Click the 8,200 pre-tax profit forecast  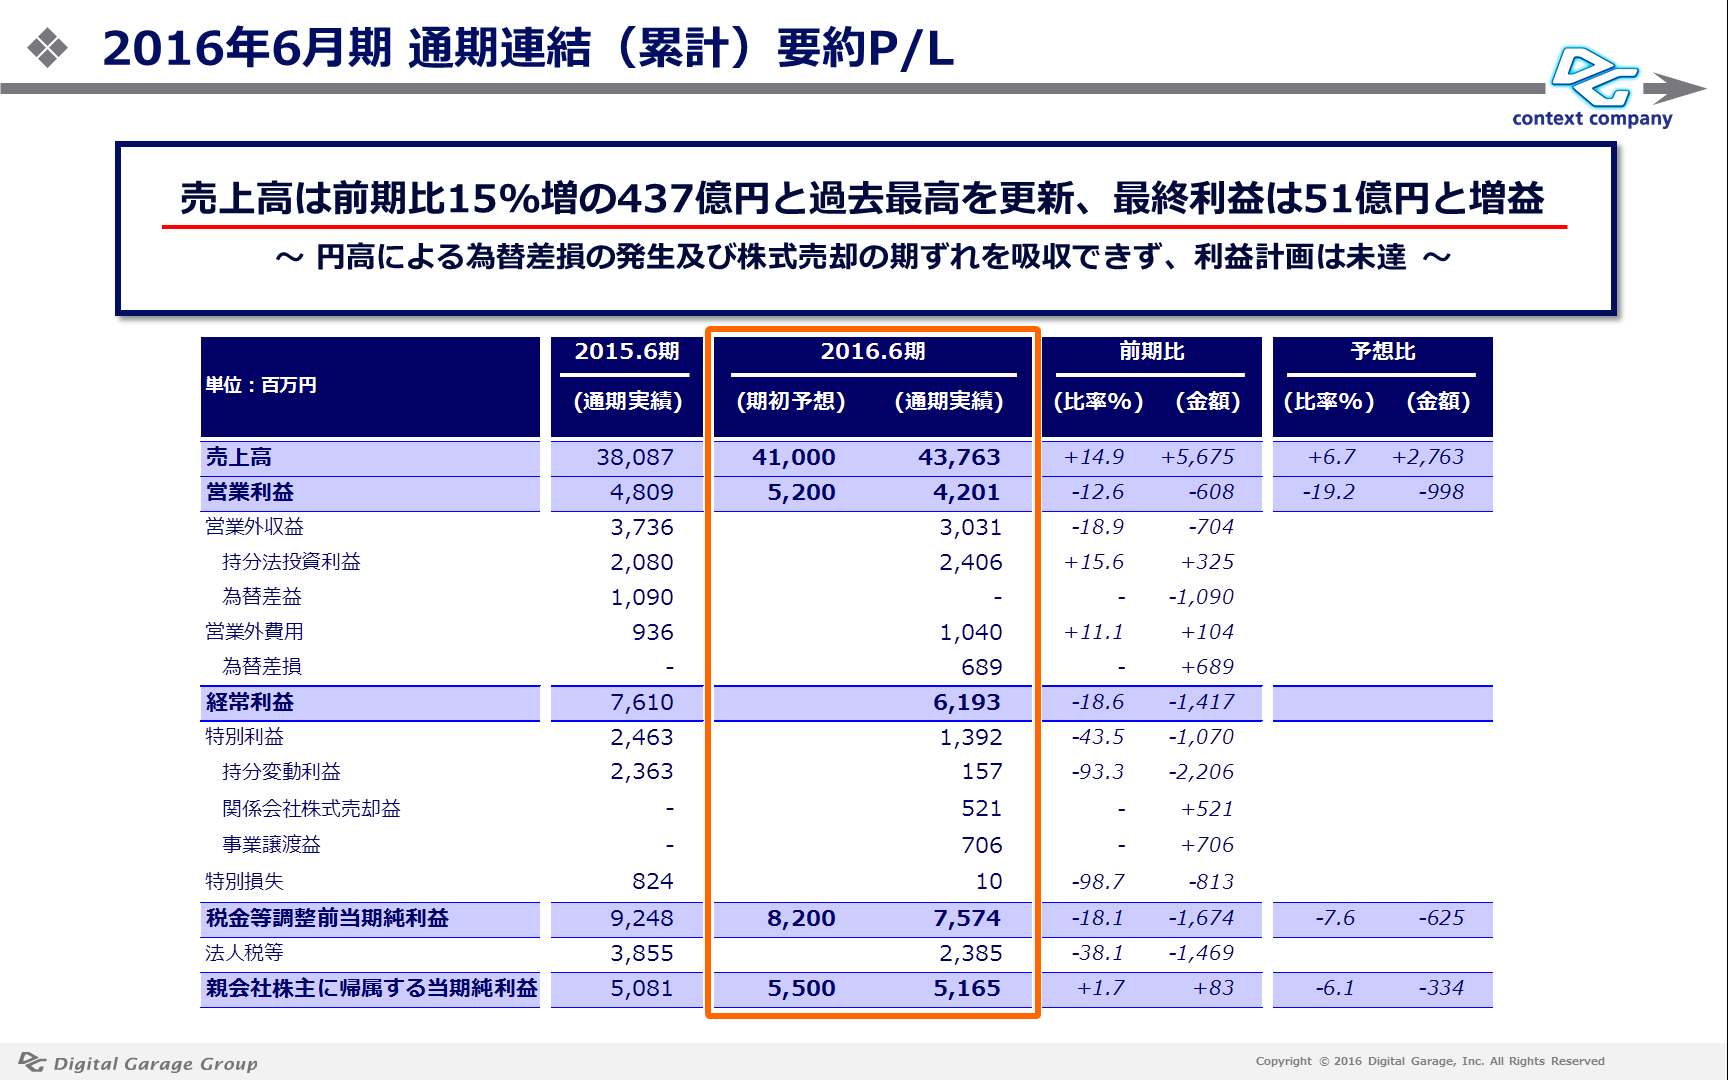pyautogui.click(x=801, y=918)
